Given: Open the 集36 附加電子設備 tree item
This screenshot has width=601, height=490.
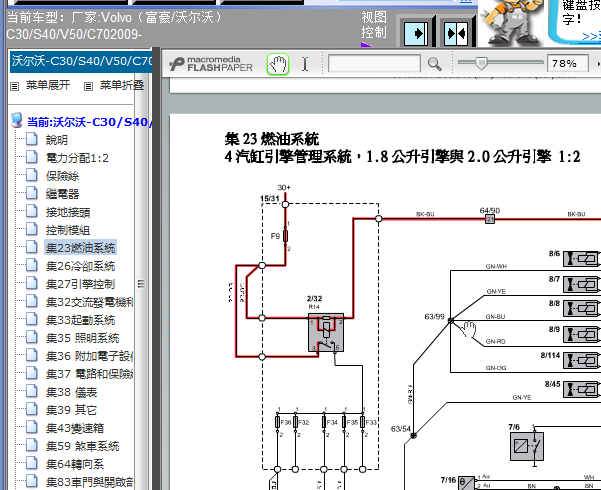Looking at the screenshot, I should point(89,356).
